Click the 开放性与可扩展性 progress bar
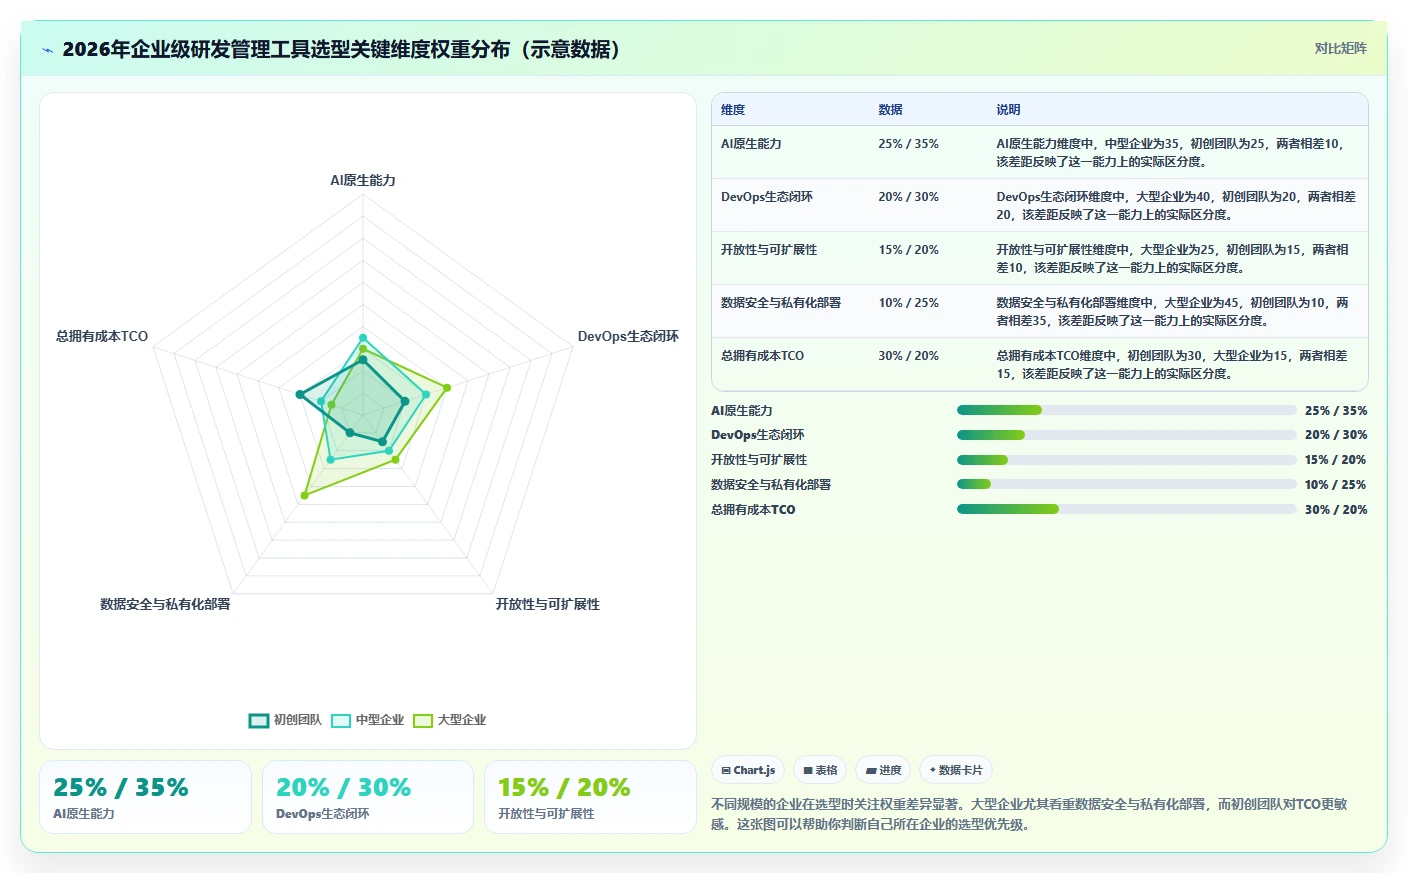This screenshot has height=873, width=1408. 1126,460
